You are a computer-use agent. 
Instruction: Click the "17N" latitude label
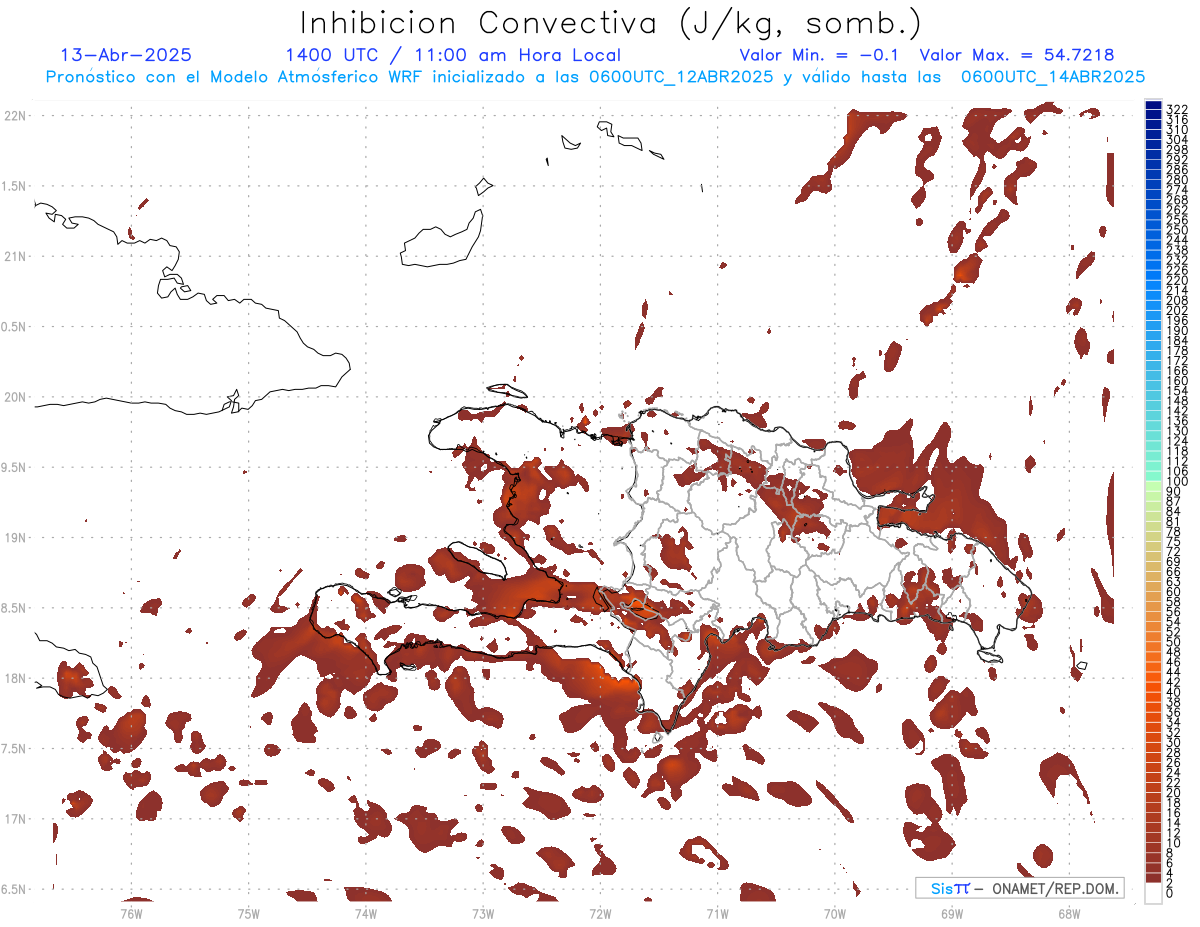[14, 820]
